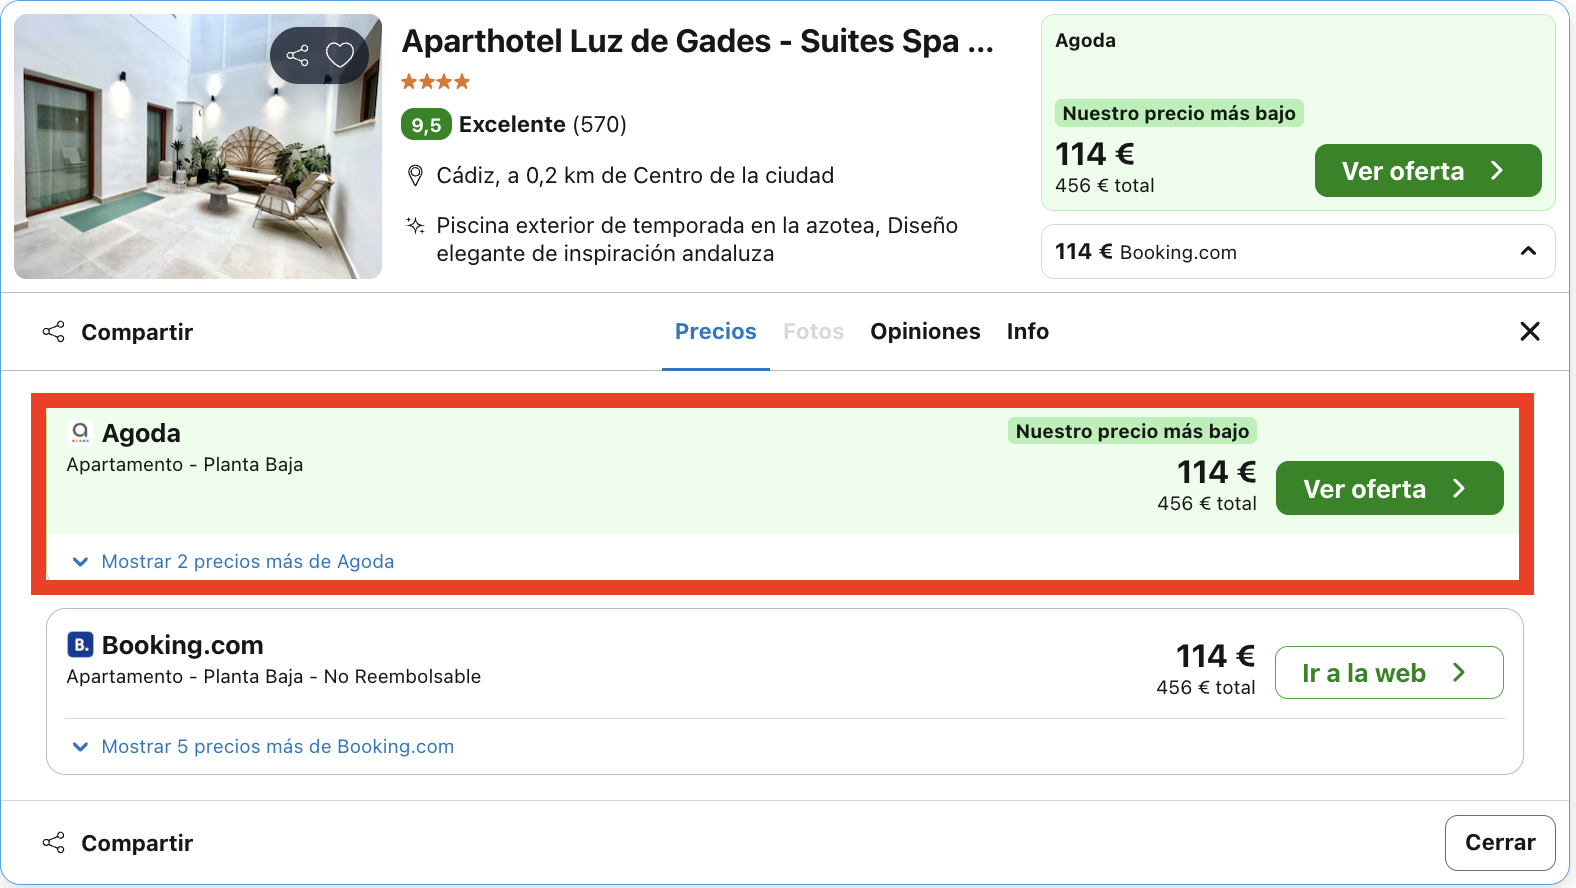Click the sparkle icon beside Piscina exterior
Image resolution: width=1576 pixels, height=888 pixels.
[415, 226]
